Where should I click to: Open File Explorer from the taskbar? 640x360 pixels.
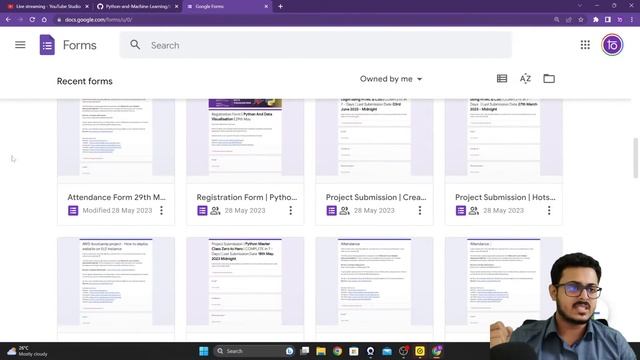point(321,351)
